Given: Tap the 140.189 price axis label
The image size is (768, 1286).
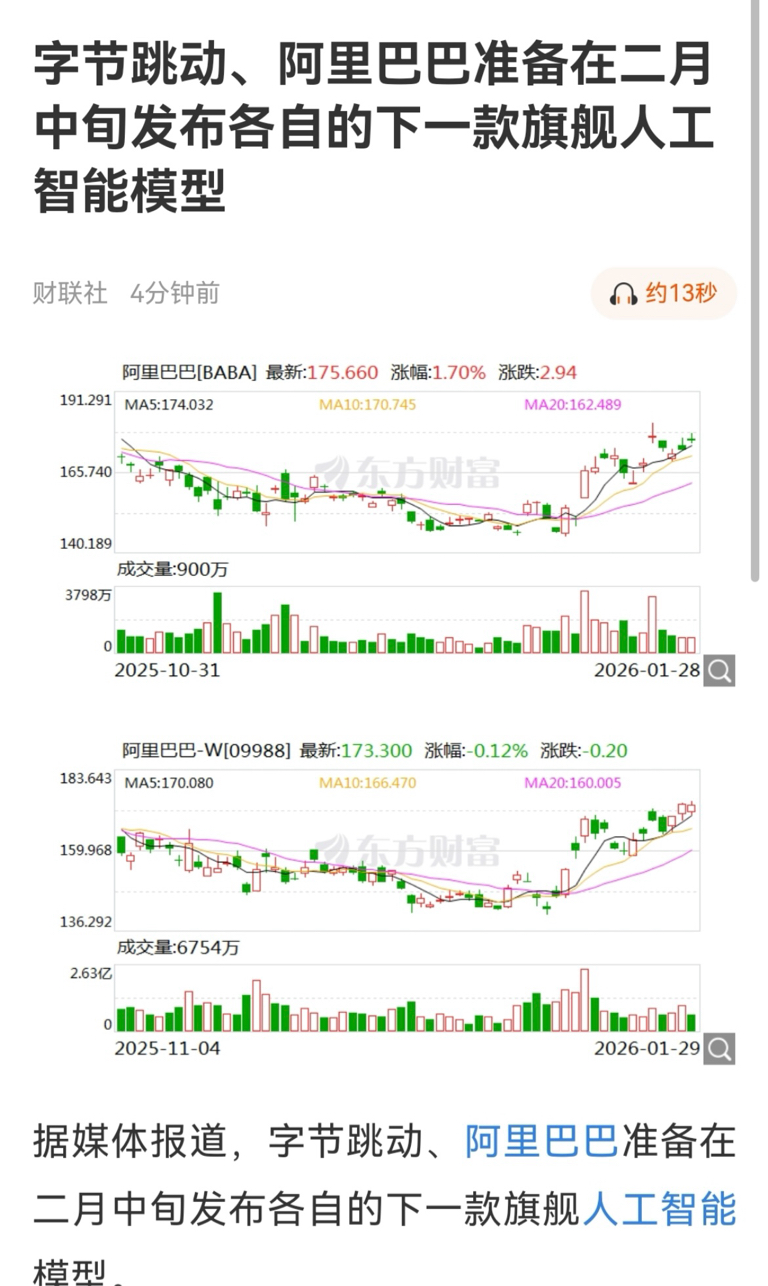Looking at the screenshot, I should [86, 544].
